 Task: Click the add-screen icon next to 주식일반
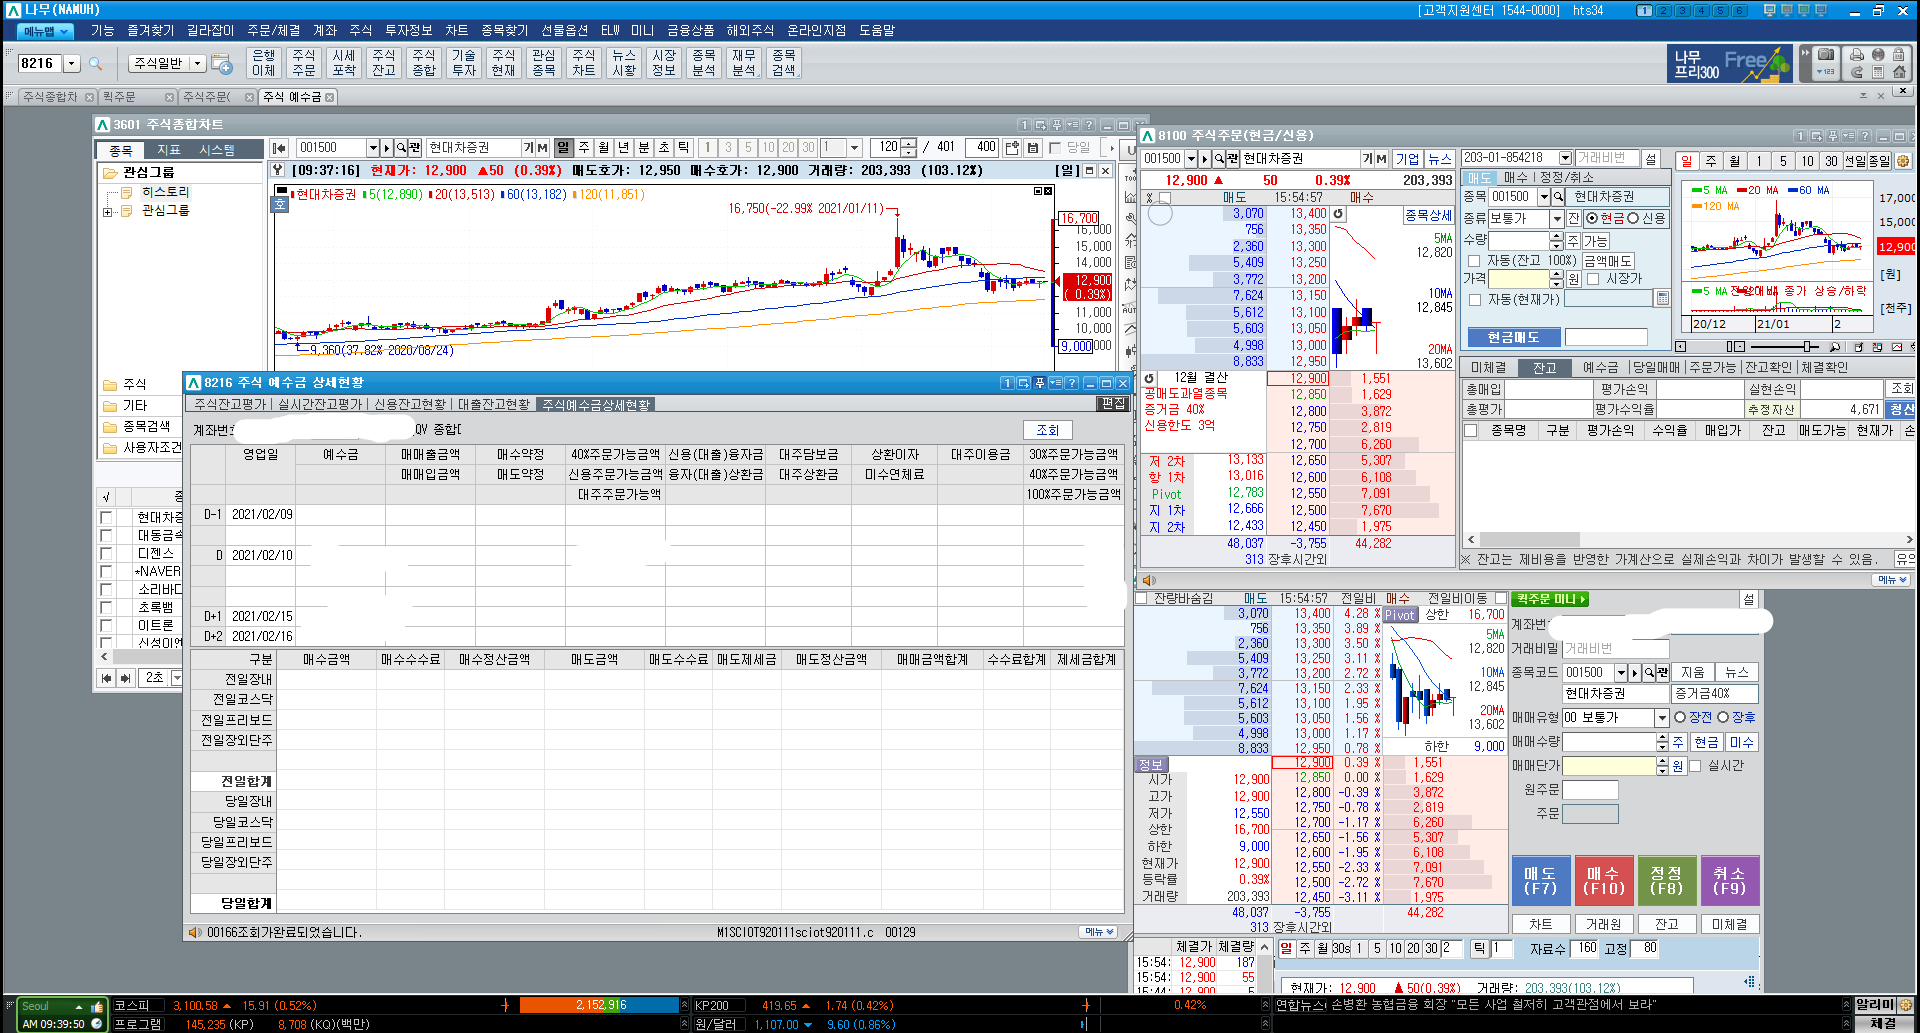pos(222,64)
